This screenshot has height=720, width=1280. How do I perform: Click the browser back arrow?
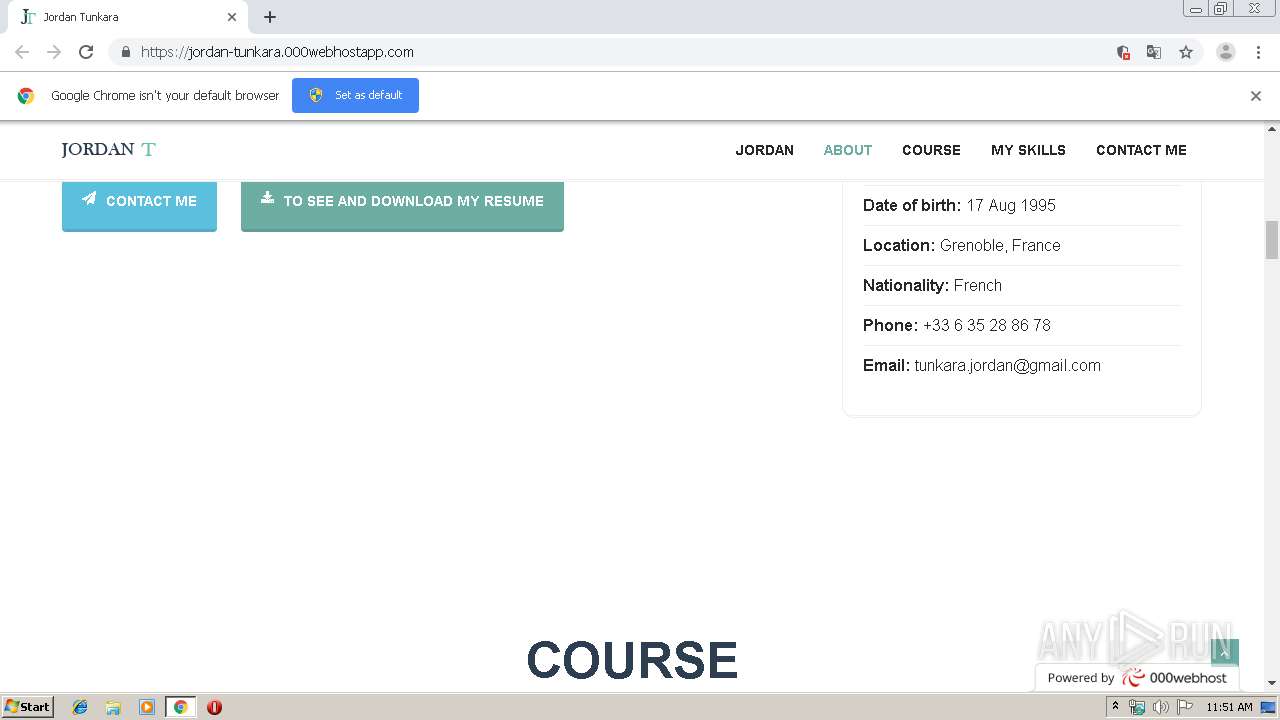(22, 52)
